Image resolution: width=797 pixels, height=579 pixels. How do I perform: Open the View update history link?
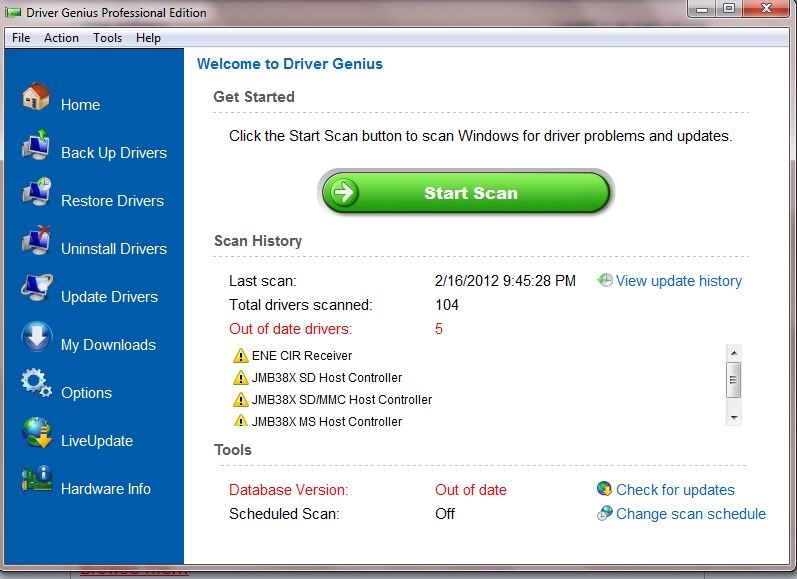pyautogui.click(x=679, y=281)
